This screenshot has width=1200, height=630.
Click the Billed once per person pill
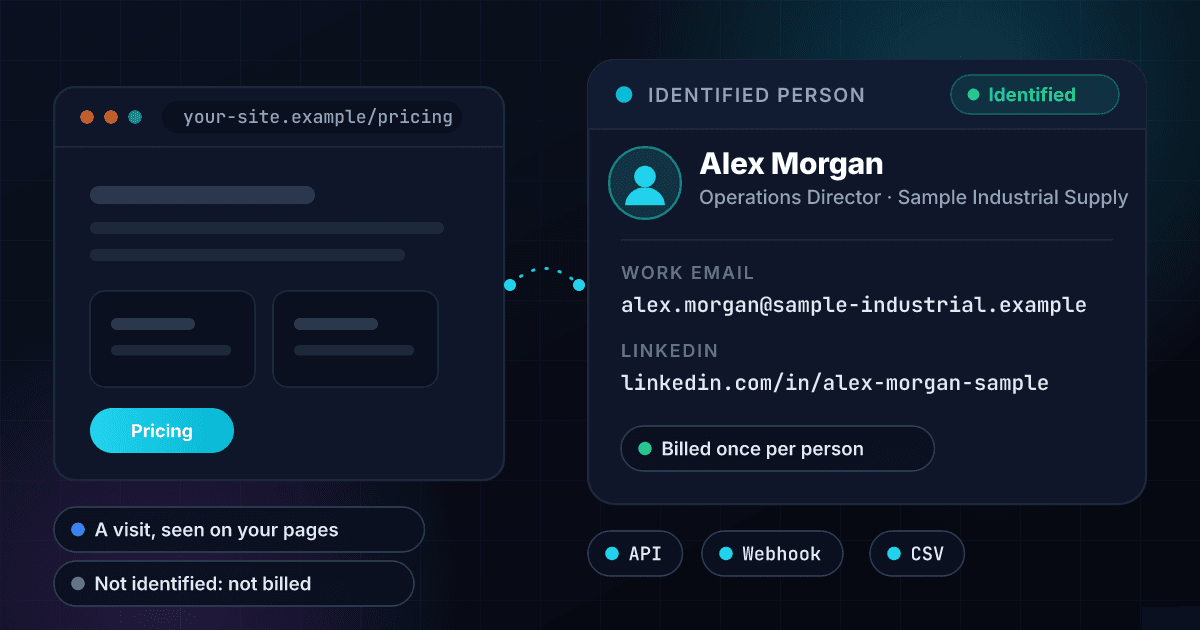(x=777, y=449)
